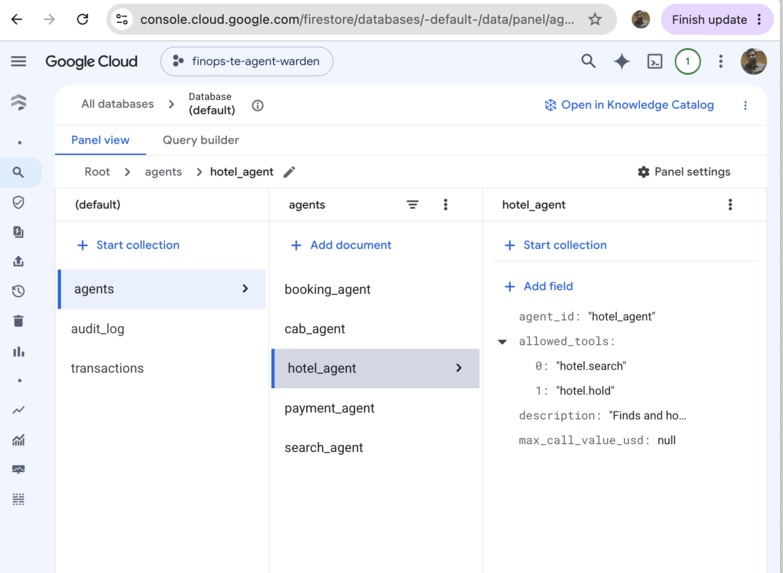Open the Cloud console search

tap(588, 61)
